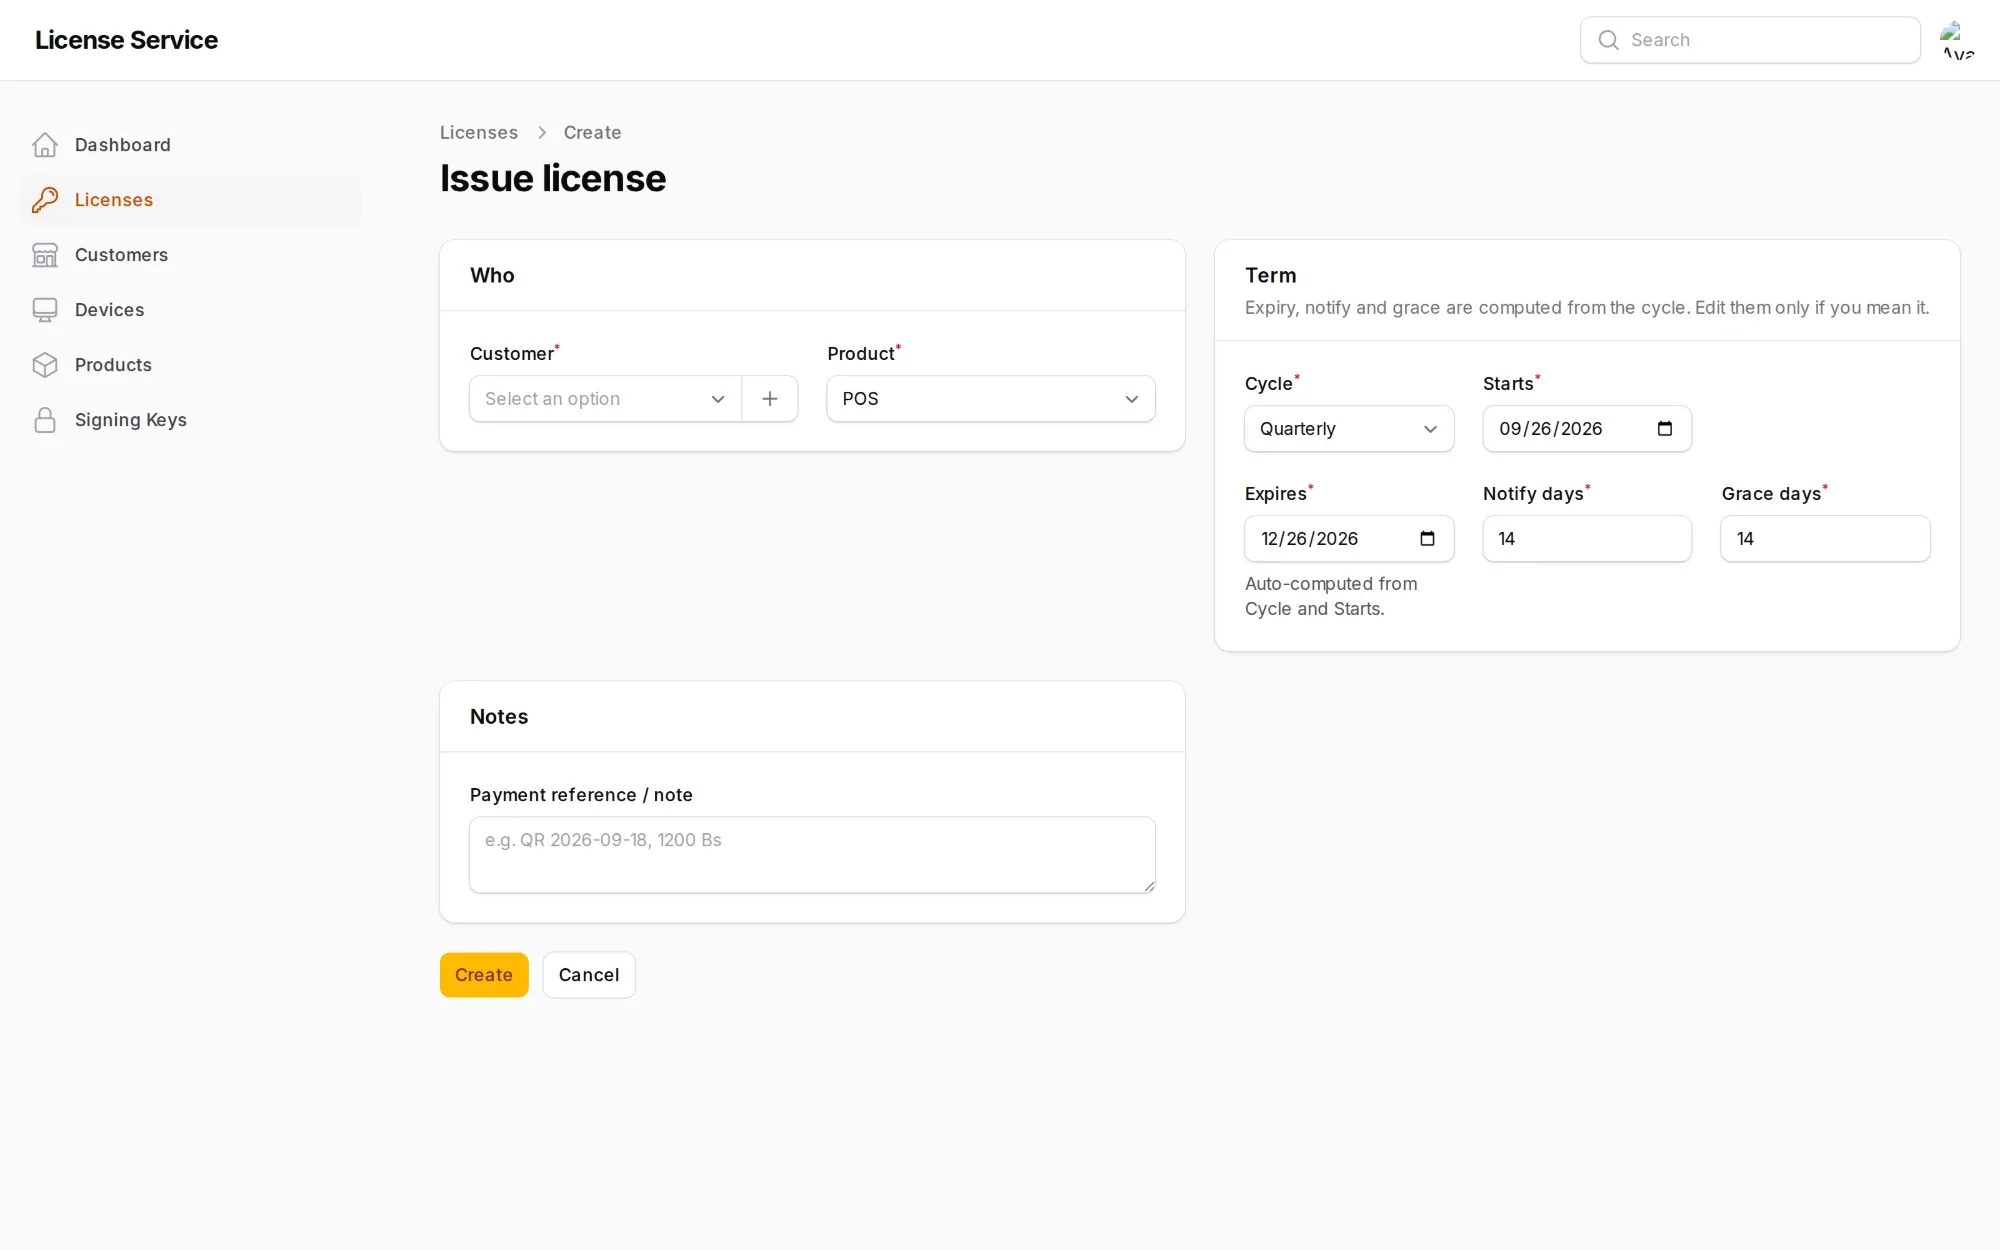This screenshot has width=2000, height=1250.
Task: Click the textarea resize handle corner
Action: (1149, 886)
